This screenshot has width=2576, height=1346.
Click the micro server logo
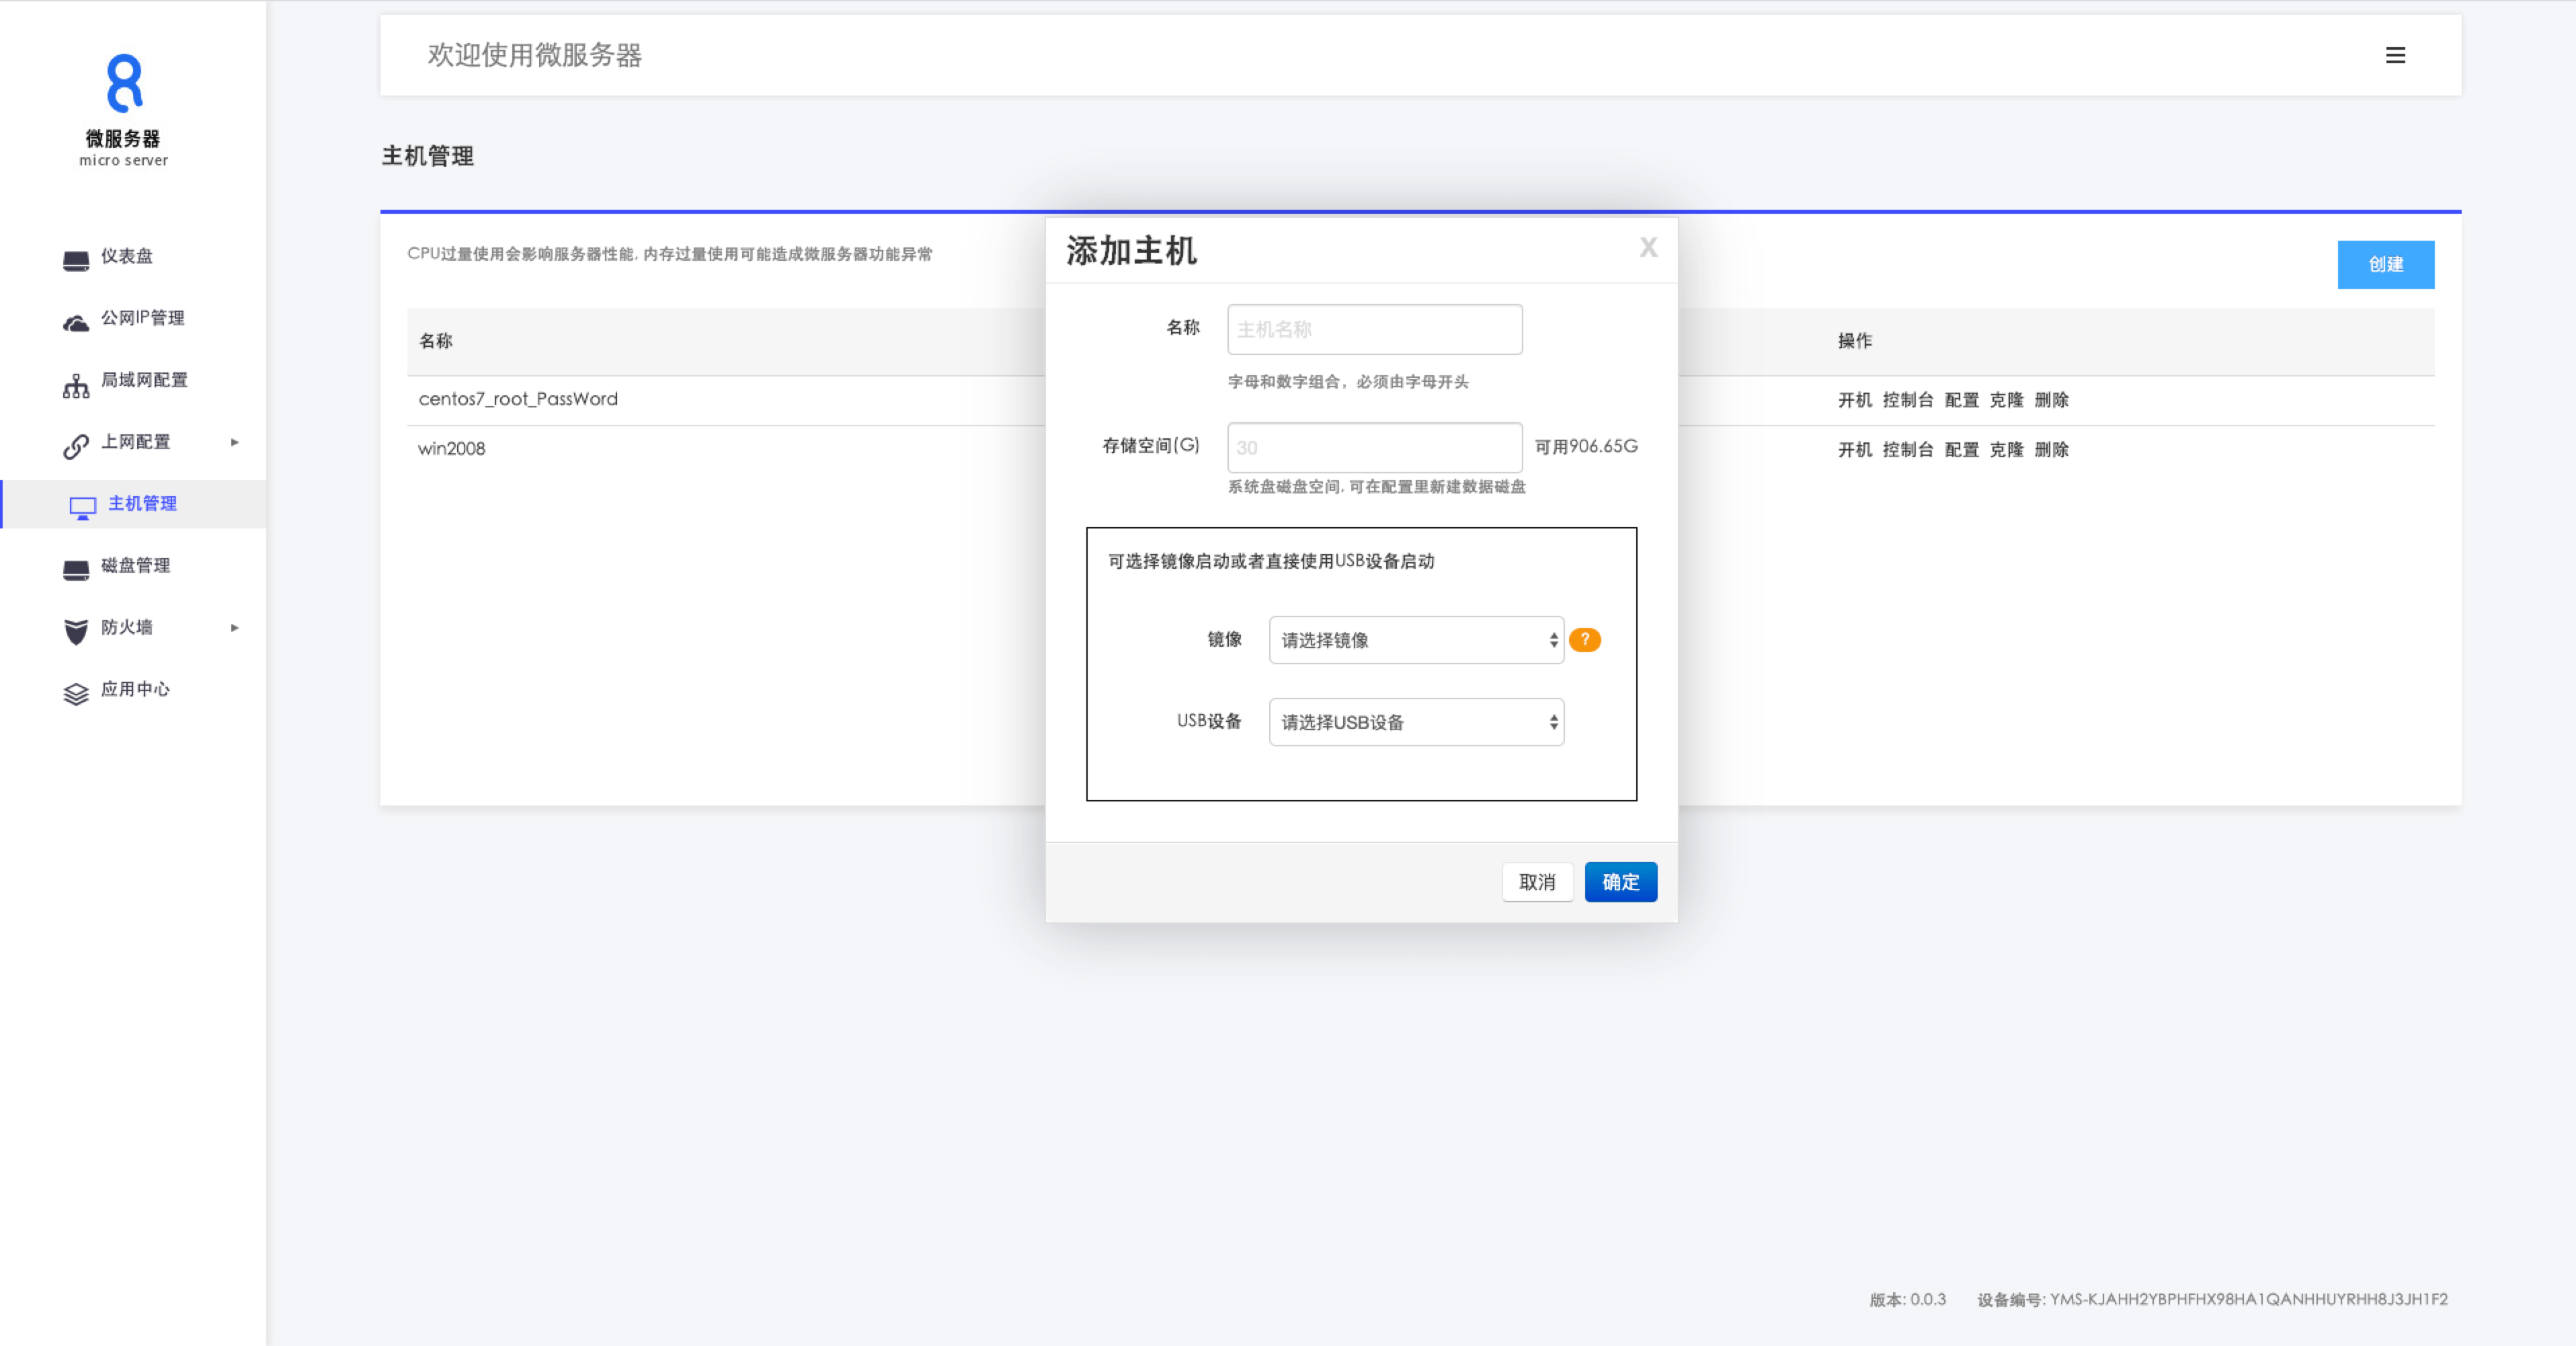124,110
